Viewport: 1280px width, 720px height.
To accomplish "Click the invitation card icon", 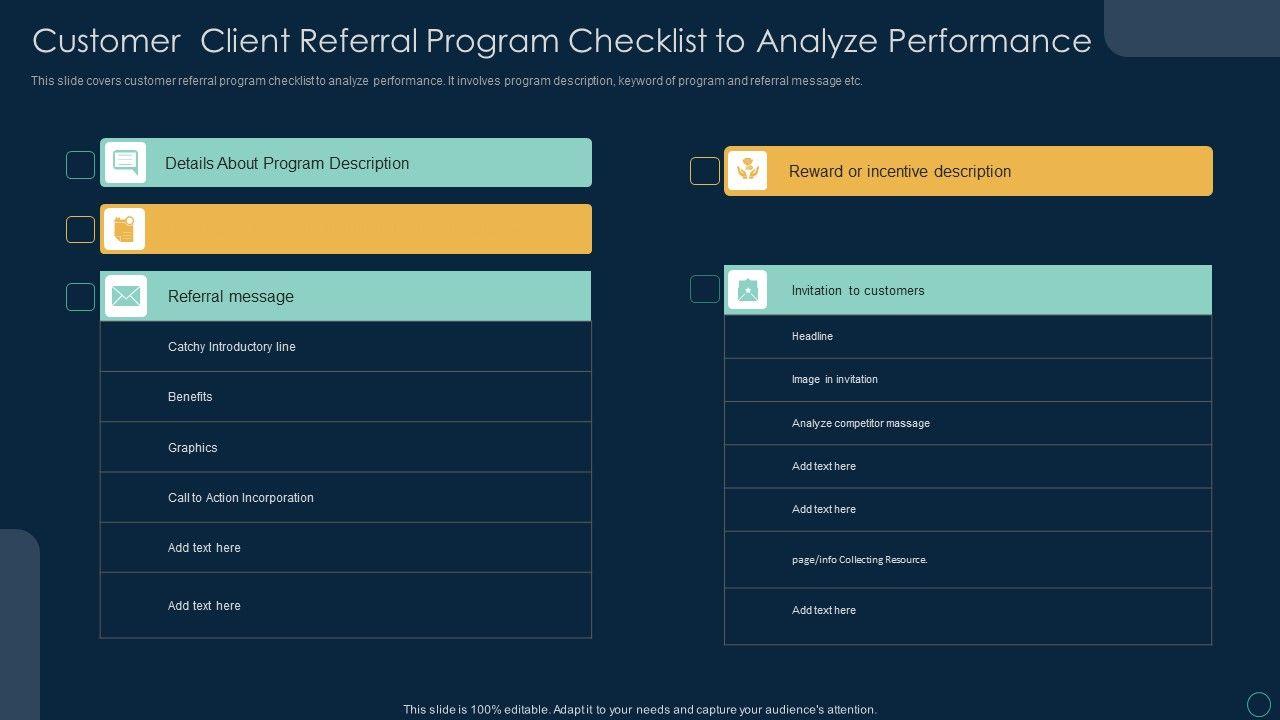I will click(x=747, y=290).
